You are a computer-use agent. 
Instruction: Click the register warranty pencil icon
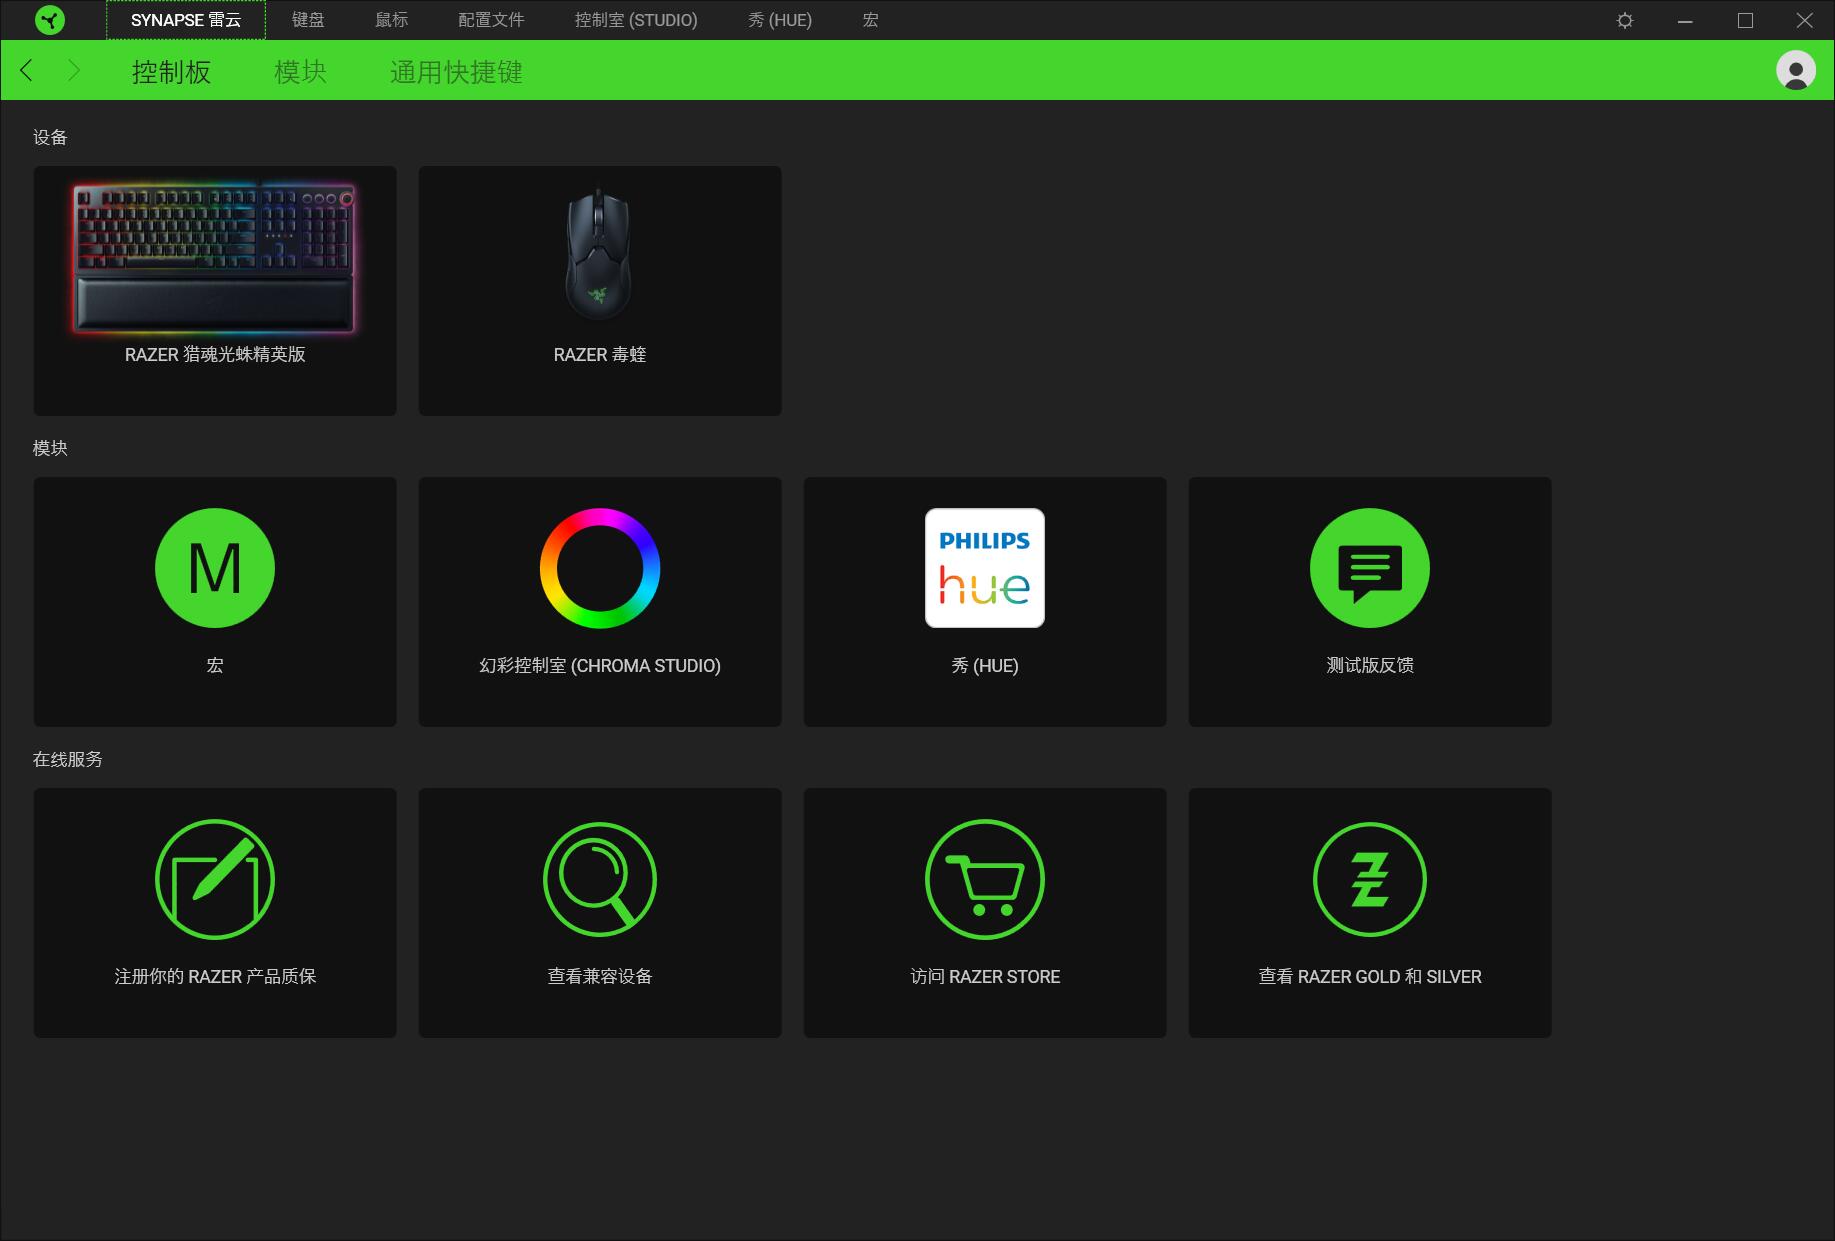click(215, 879)
